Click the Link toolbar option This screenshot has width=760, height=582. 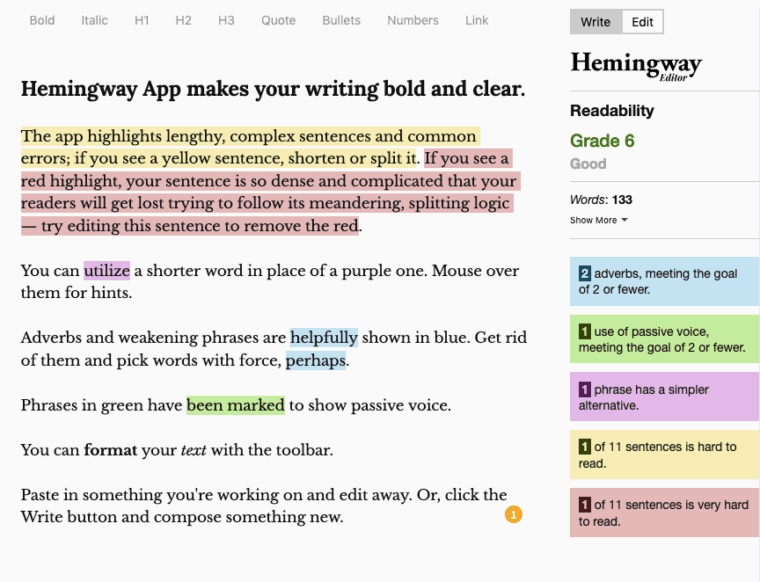pyautogui.click(x=477, y=20)
